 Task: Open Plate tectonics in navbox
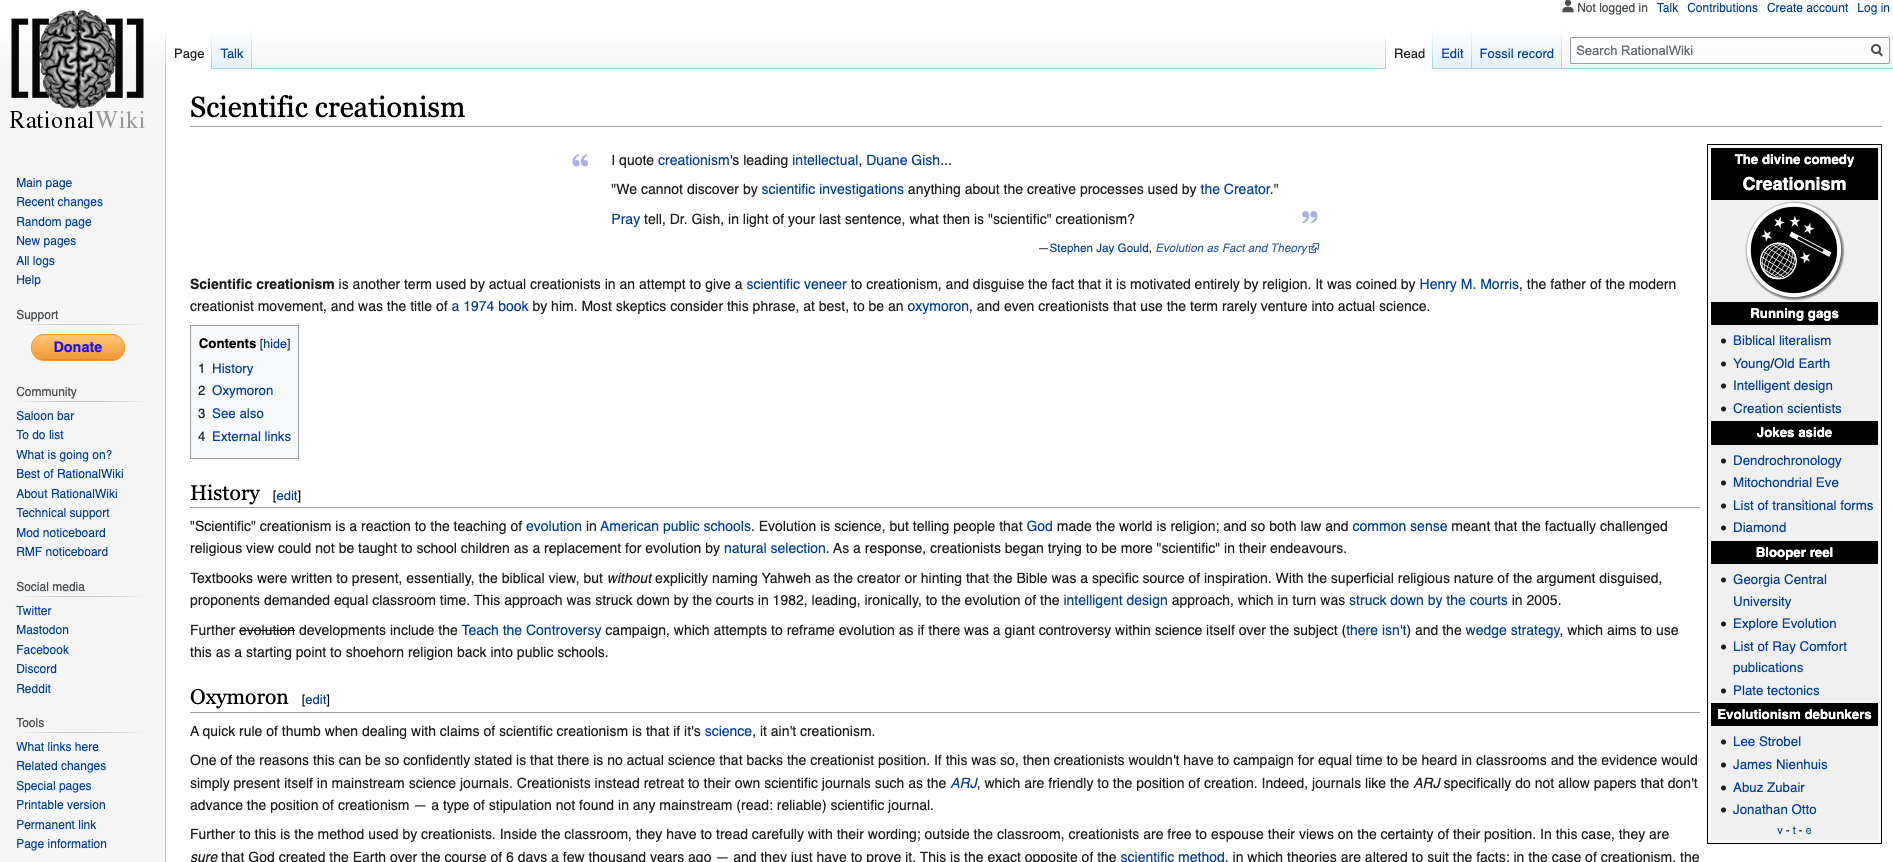1776,691
